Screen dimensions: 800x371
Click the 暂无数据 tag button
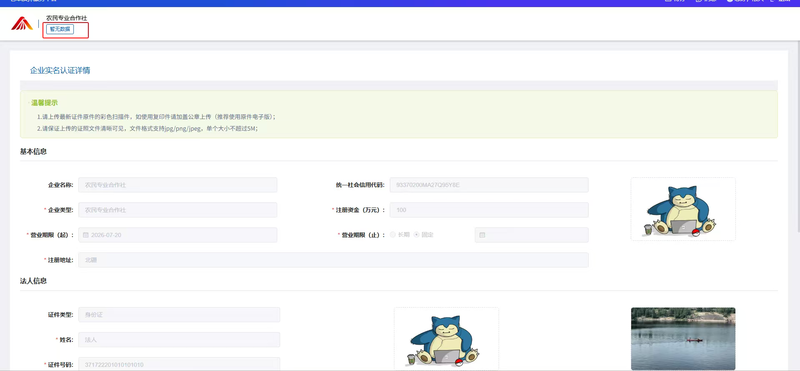click(60, 29)
